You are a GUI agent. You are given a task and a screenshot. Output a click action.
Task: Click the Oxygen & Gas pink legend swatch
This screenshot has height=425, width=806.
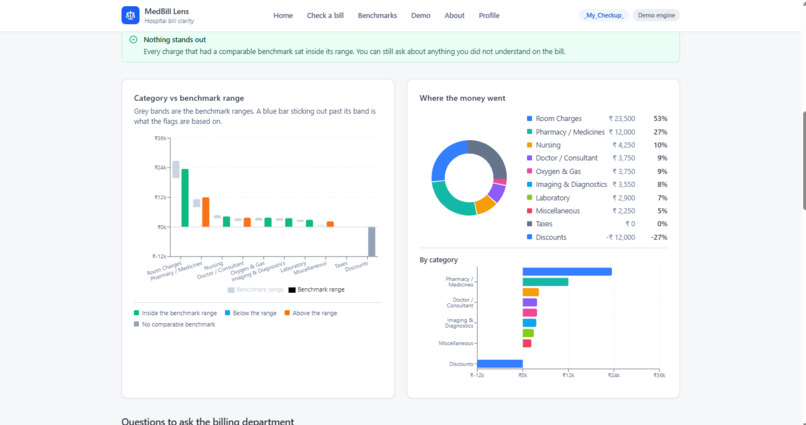[x=529, y=171]
